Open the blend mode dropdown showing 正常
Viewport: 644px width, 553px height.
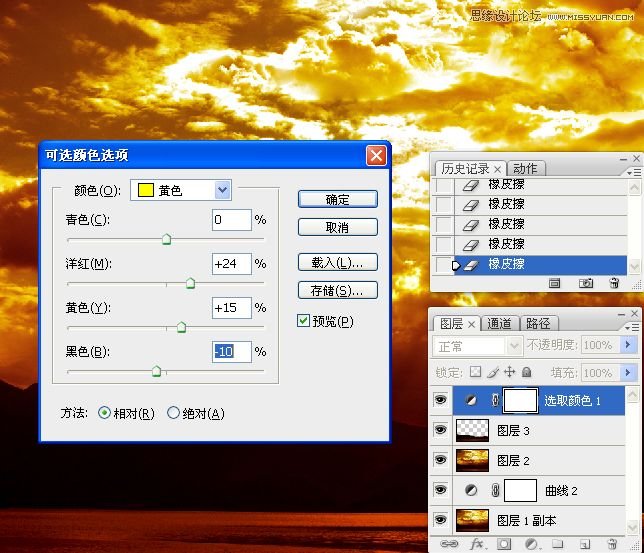[478, 346]
